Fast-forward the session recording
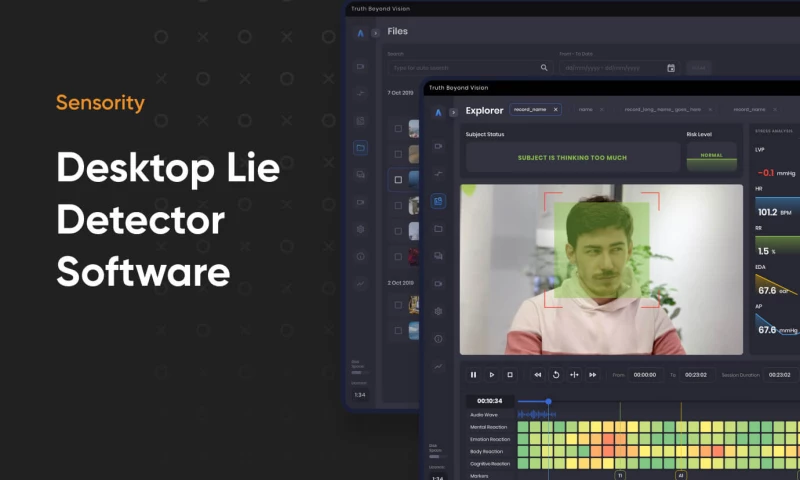This screenshot has width=800, height=480. (593, 375)
